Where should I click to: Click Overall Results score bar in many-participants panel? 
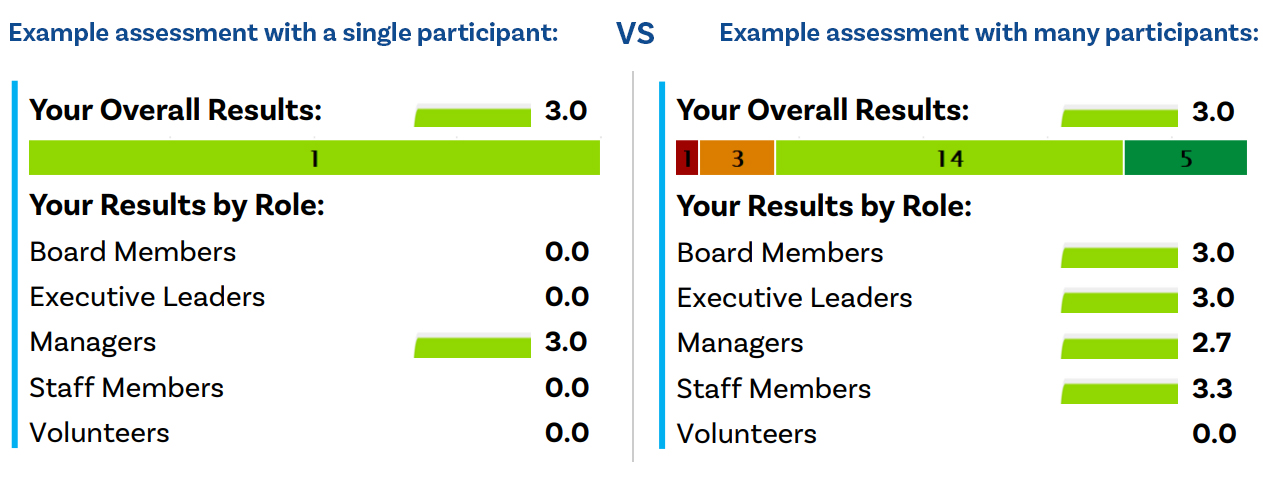pyautogui.click(x=1119, y=115)
